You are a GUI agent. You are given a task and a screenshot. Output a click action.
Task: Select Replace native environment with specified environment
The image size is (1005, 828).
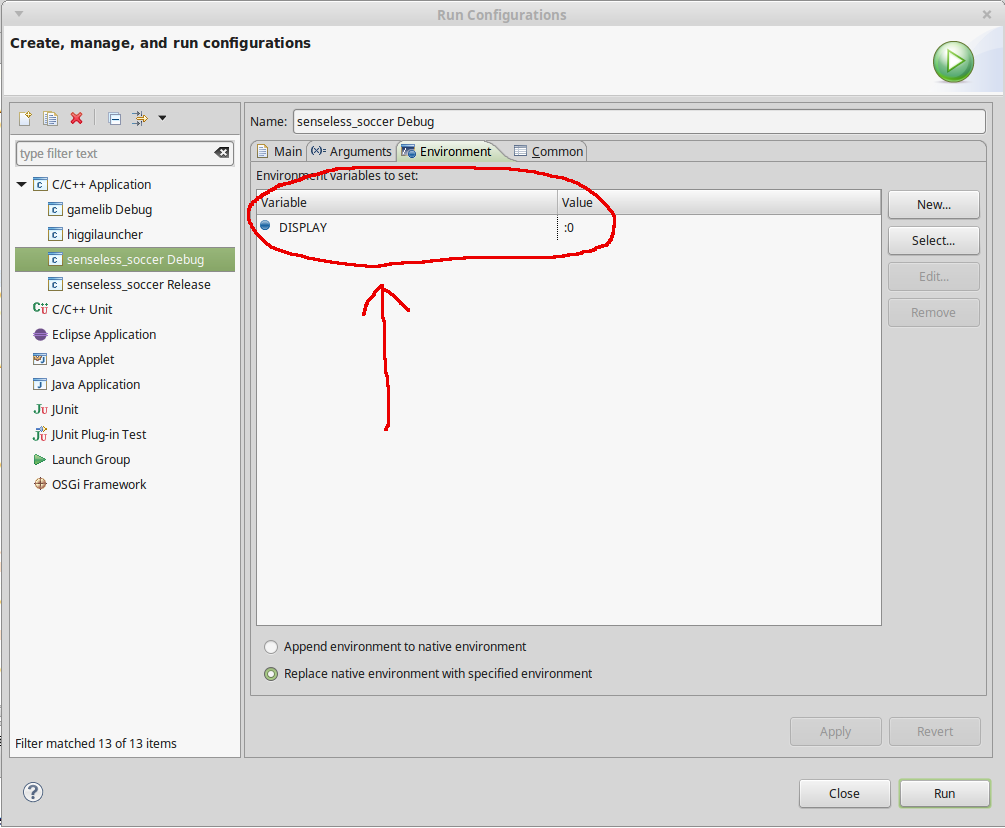(270, 674)
